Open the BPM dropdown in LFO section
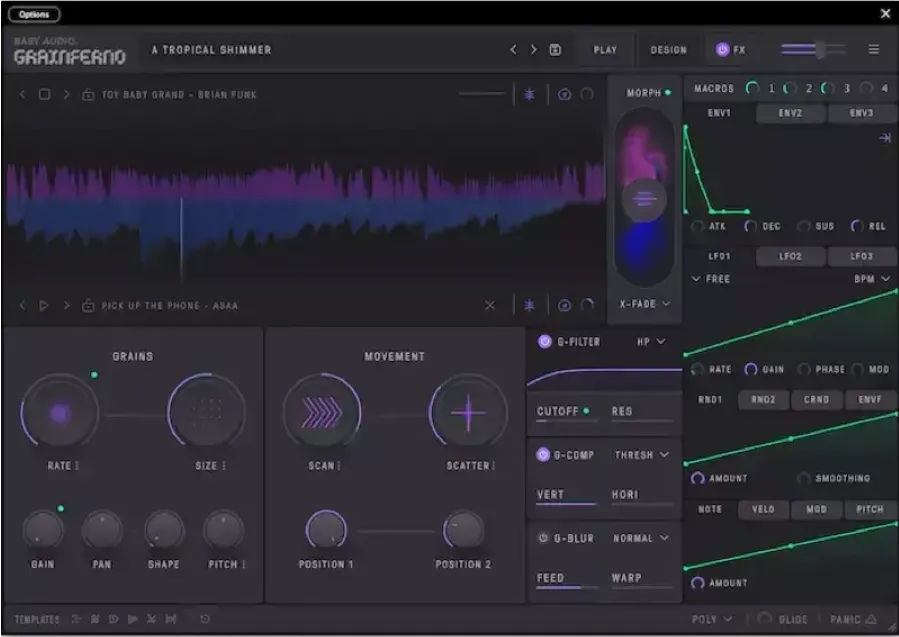Image resolution: width=899 pixels, height=637 pixels. click(871, 279)
